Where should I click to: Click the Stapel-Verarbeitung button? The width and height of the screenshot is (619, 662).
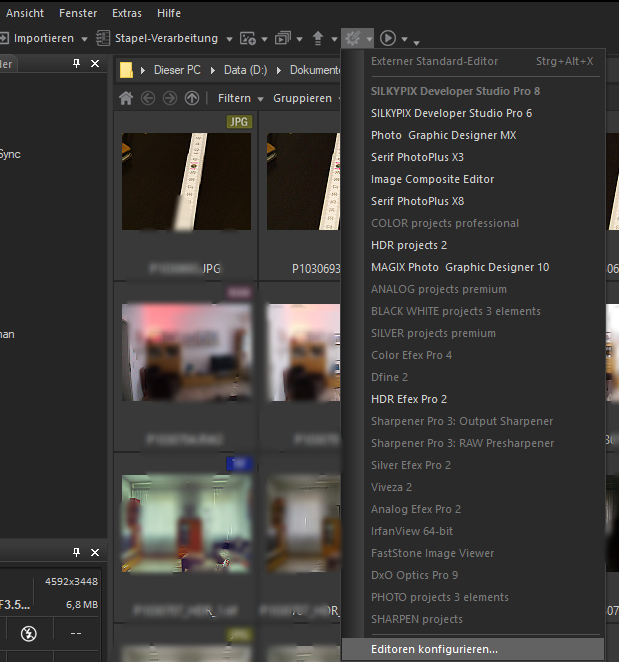click(x=162, y=38)
